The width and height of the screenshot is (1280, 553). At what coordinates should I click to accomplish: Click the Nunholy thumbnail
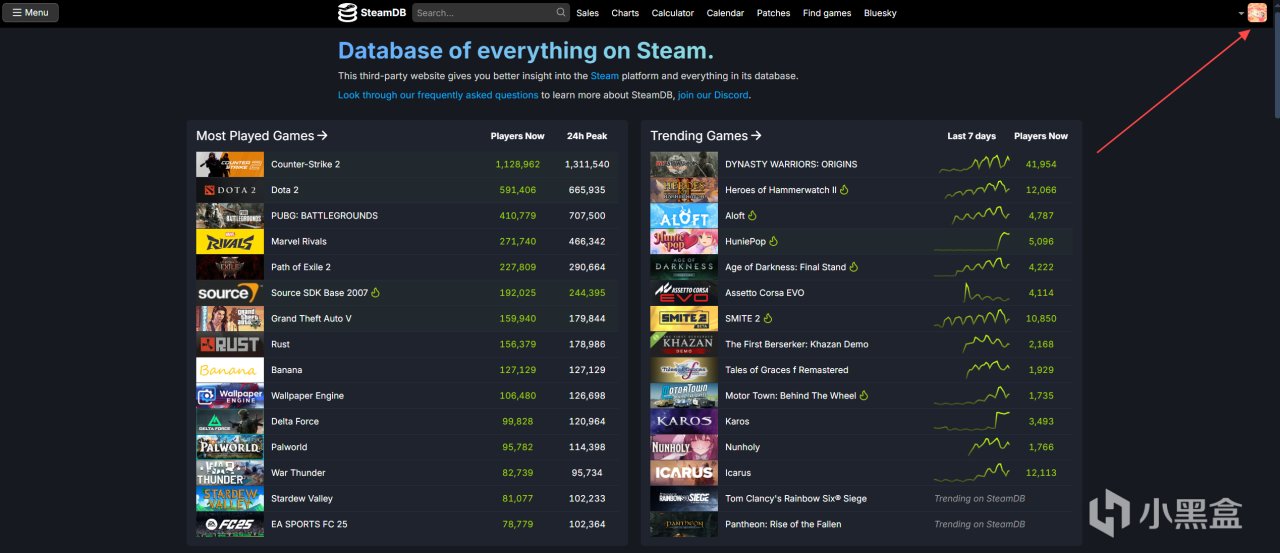coord(684,447)
